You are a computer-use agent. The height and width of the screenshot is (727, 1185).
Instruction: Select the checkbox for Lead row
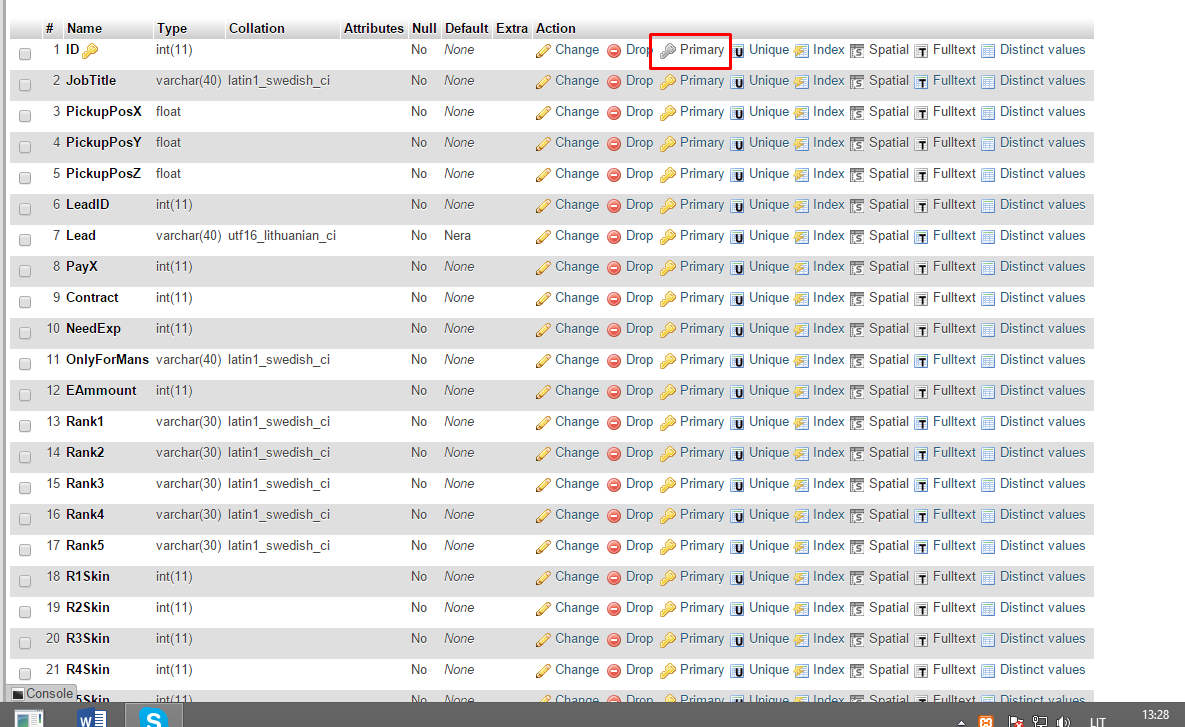click(x=25, y=240)
